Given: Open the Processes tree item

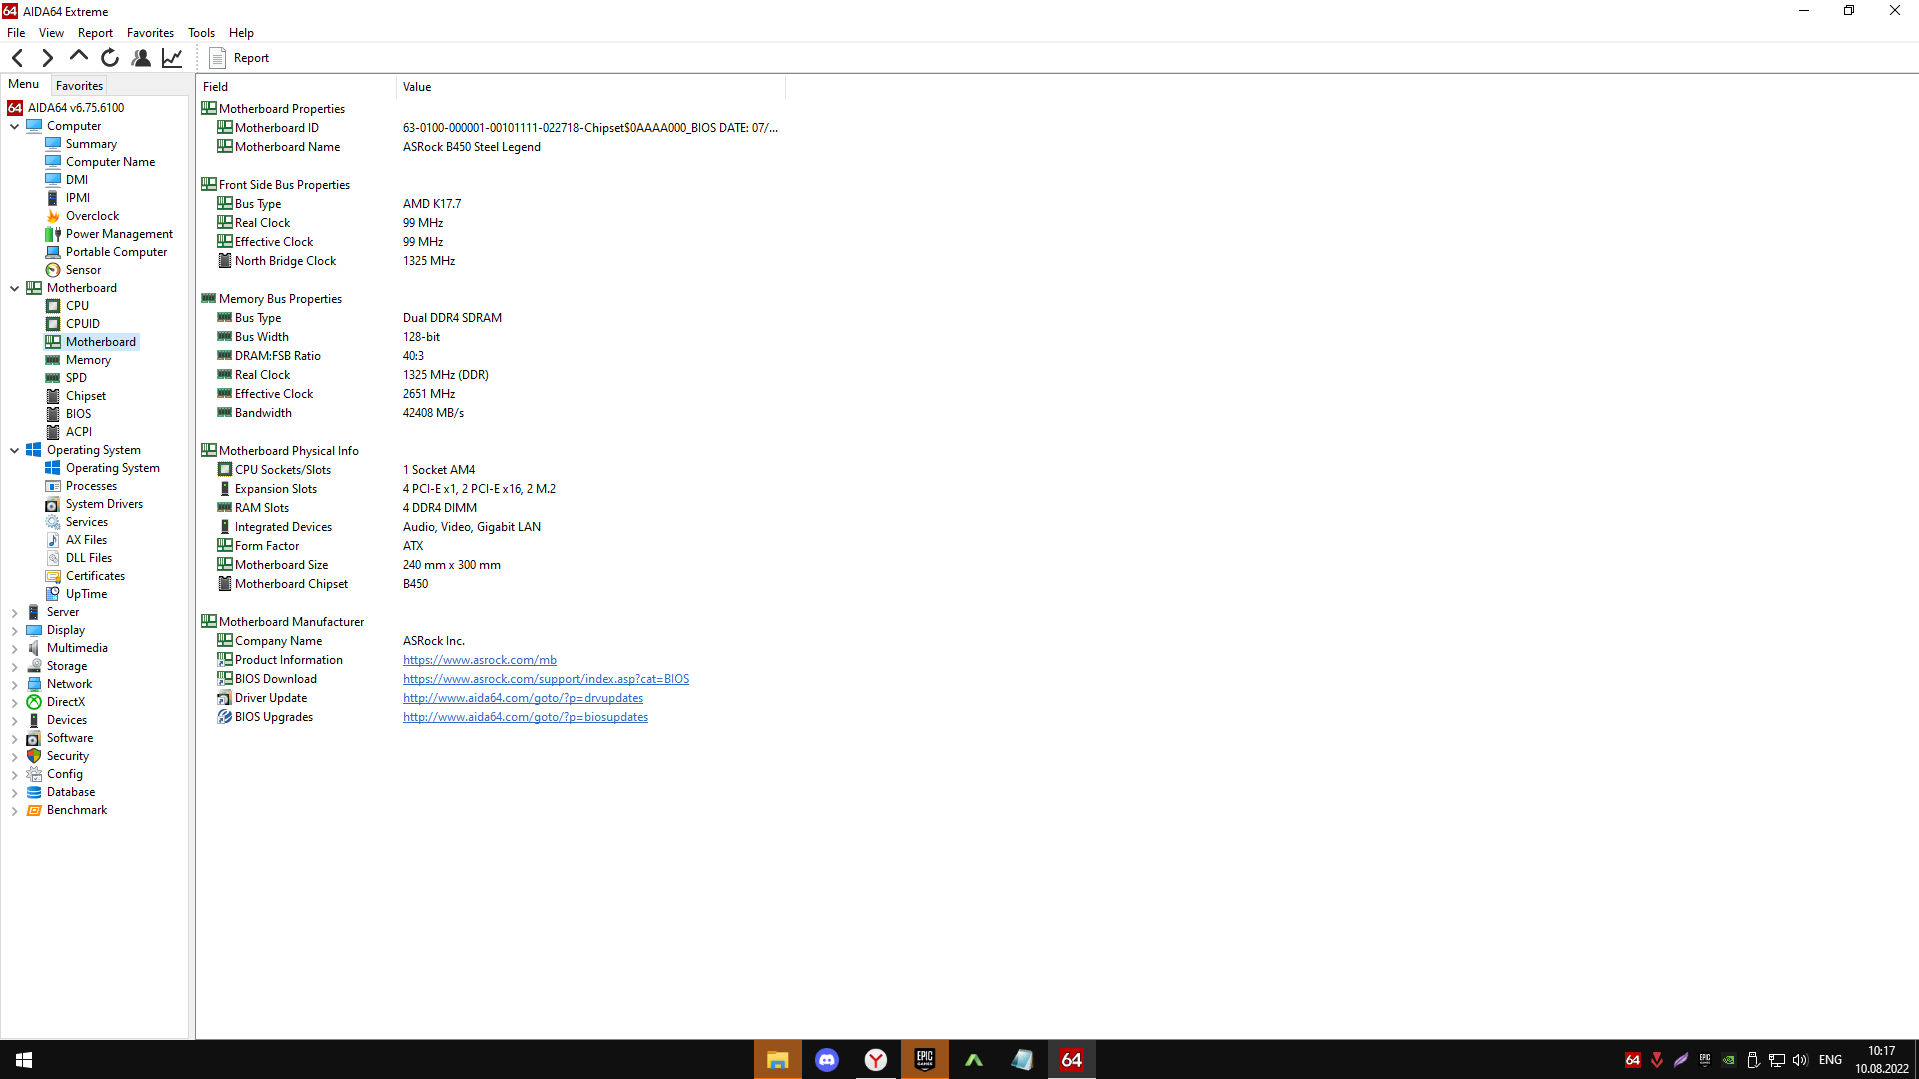Looking at the screenshot, I should click(x=91, y=486).
